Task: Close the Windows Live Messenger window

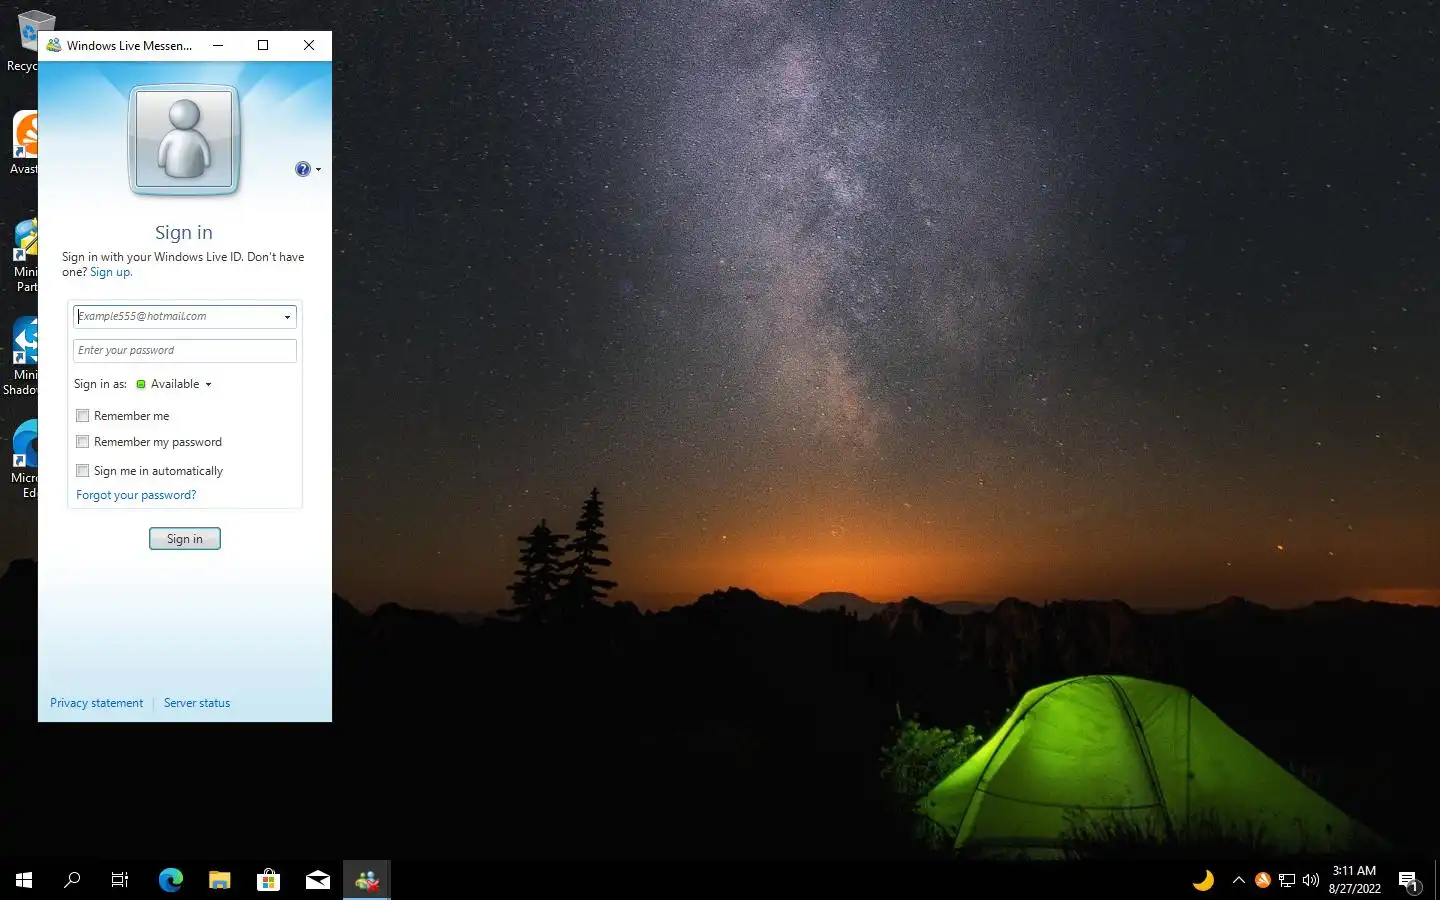Action: 309,45
